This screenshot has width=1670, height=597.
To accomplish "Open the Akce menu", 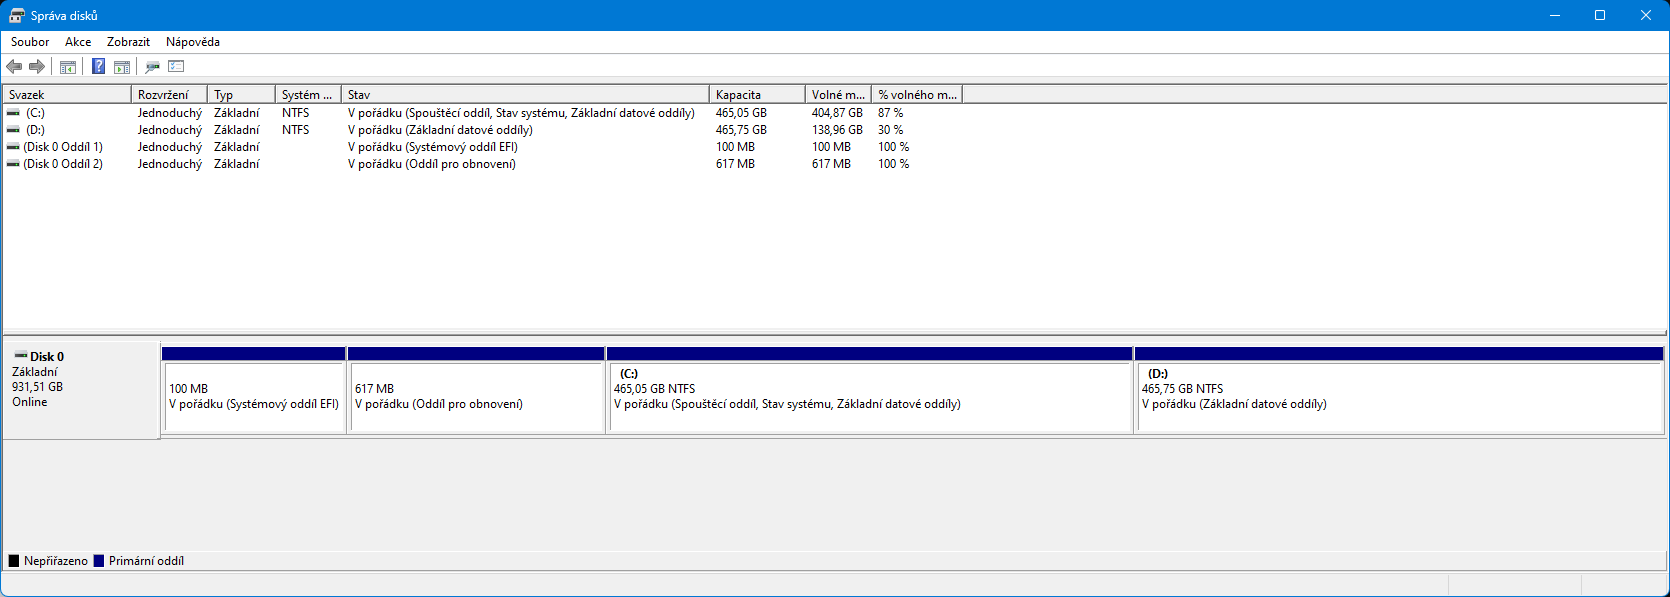I will (78, 42).
